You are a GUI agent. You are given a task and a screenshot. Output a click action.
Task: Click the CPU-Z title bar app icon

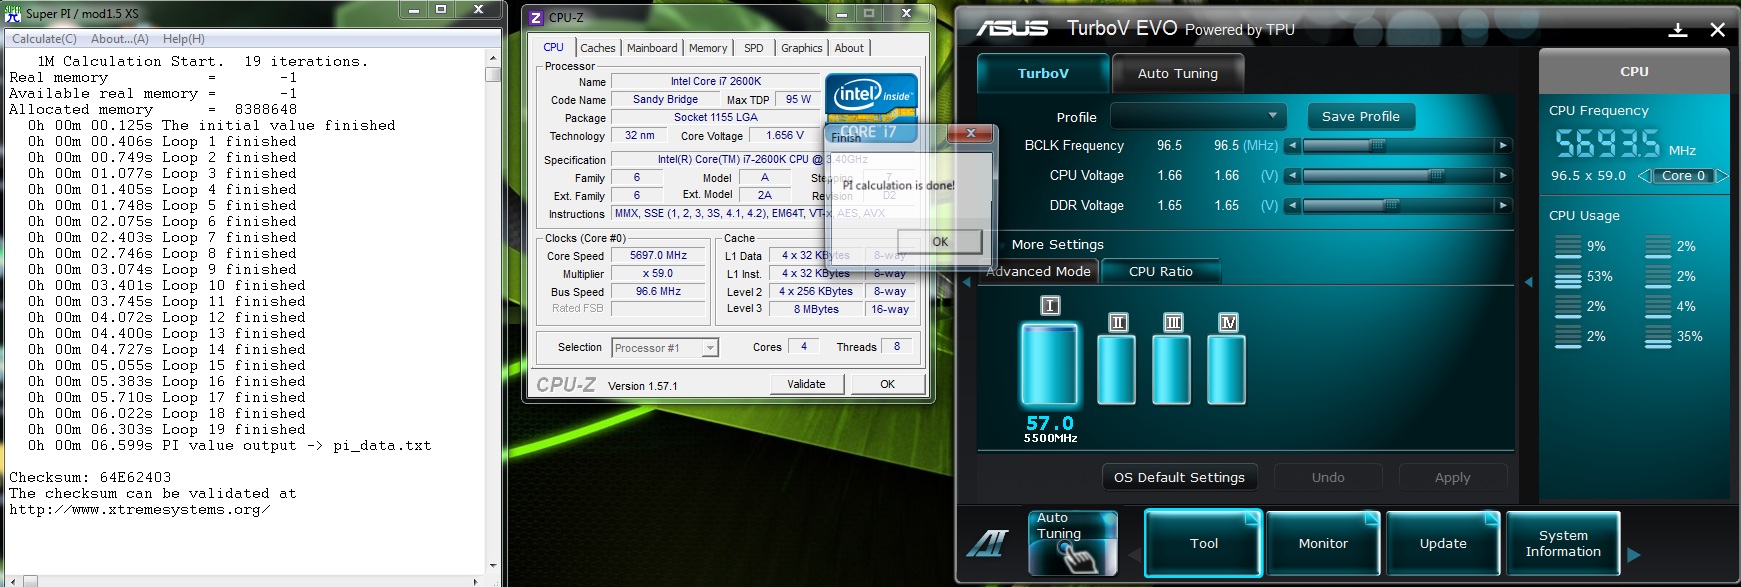(x=536, y=17)
